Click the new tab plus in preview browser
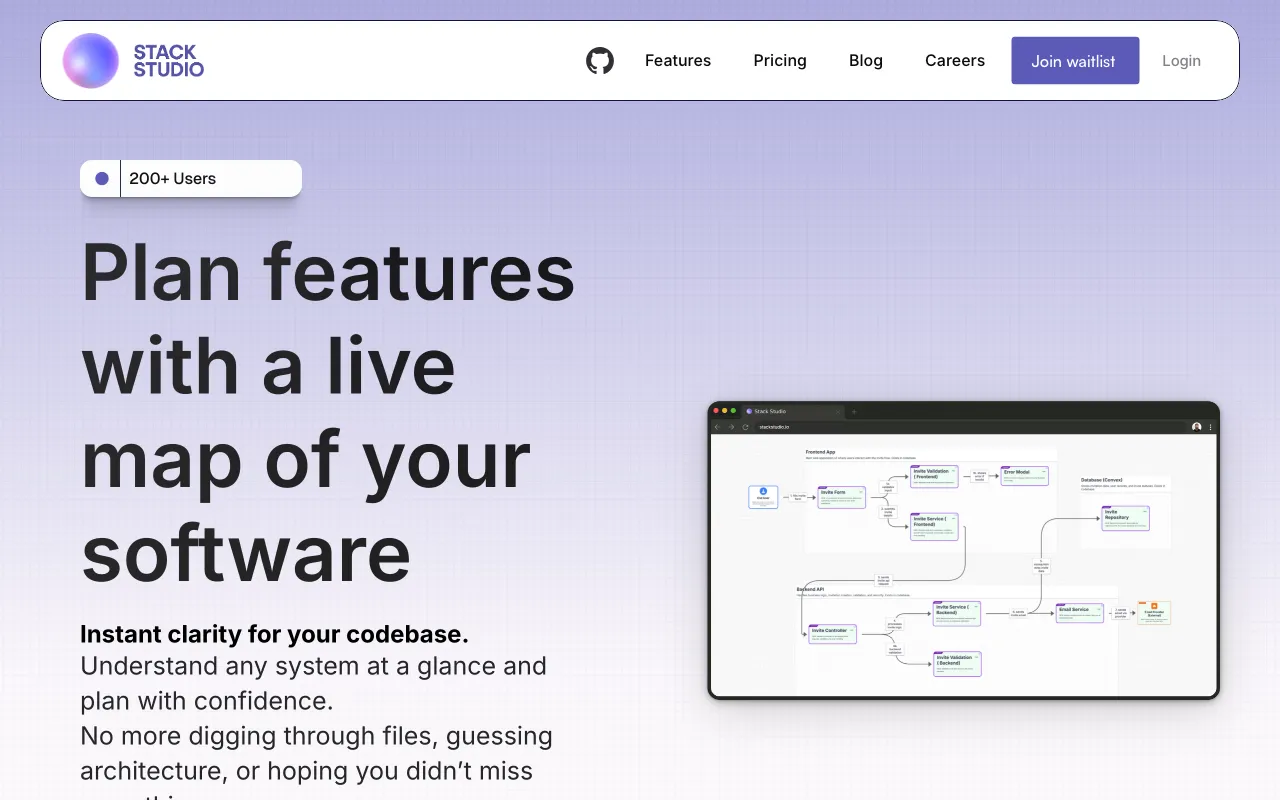Viewport: 1280px width, 800px height. (x=854, y=411)
